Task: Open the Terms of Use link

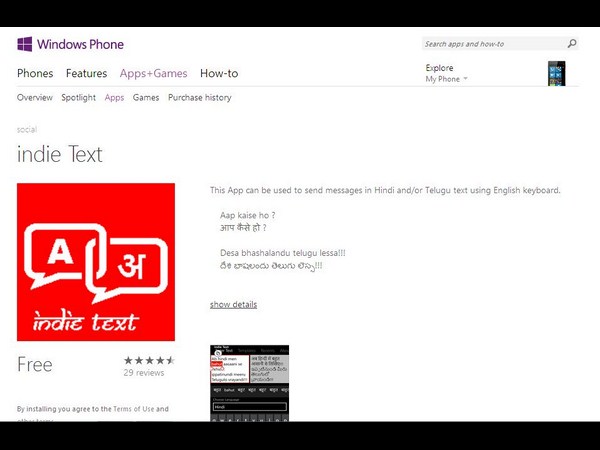Action: click(x=134, y=409)
